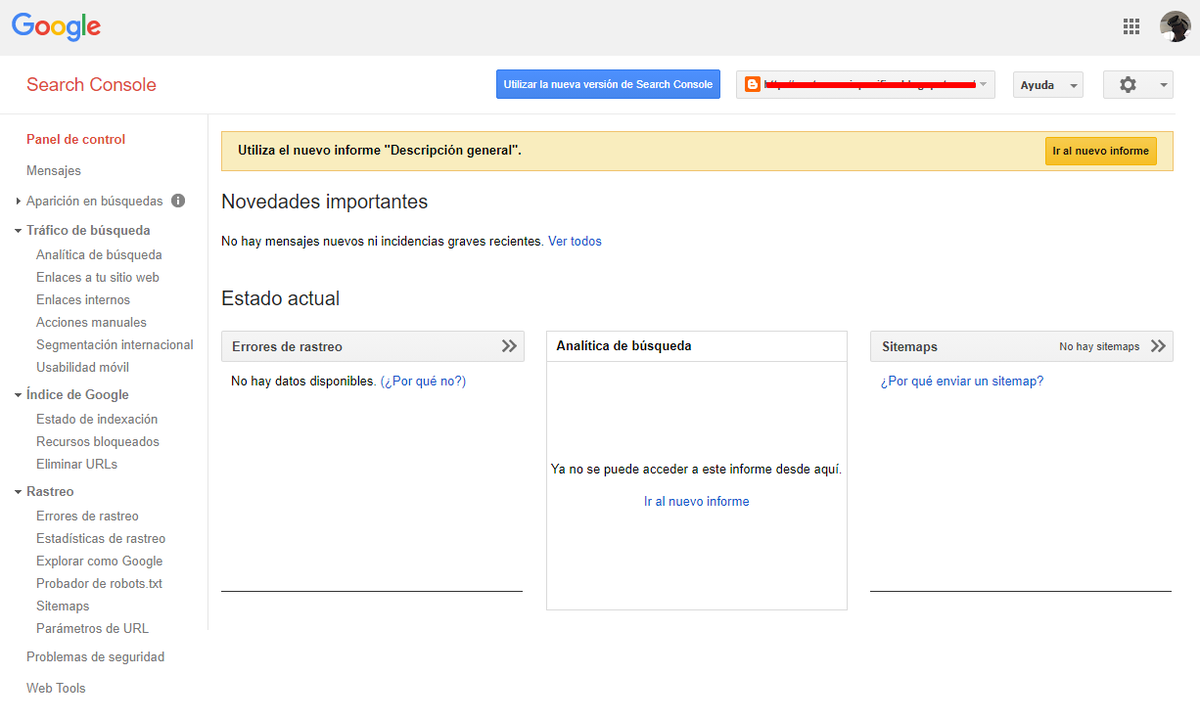Open Parámetros de URL sidebar item

pos(92,629)
